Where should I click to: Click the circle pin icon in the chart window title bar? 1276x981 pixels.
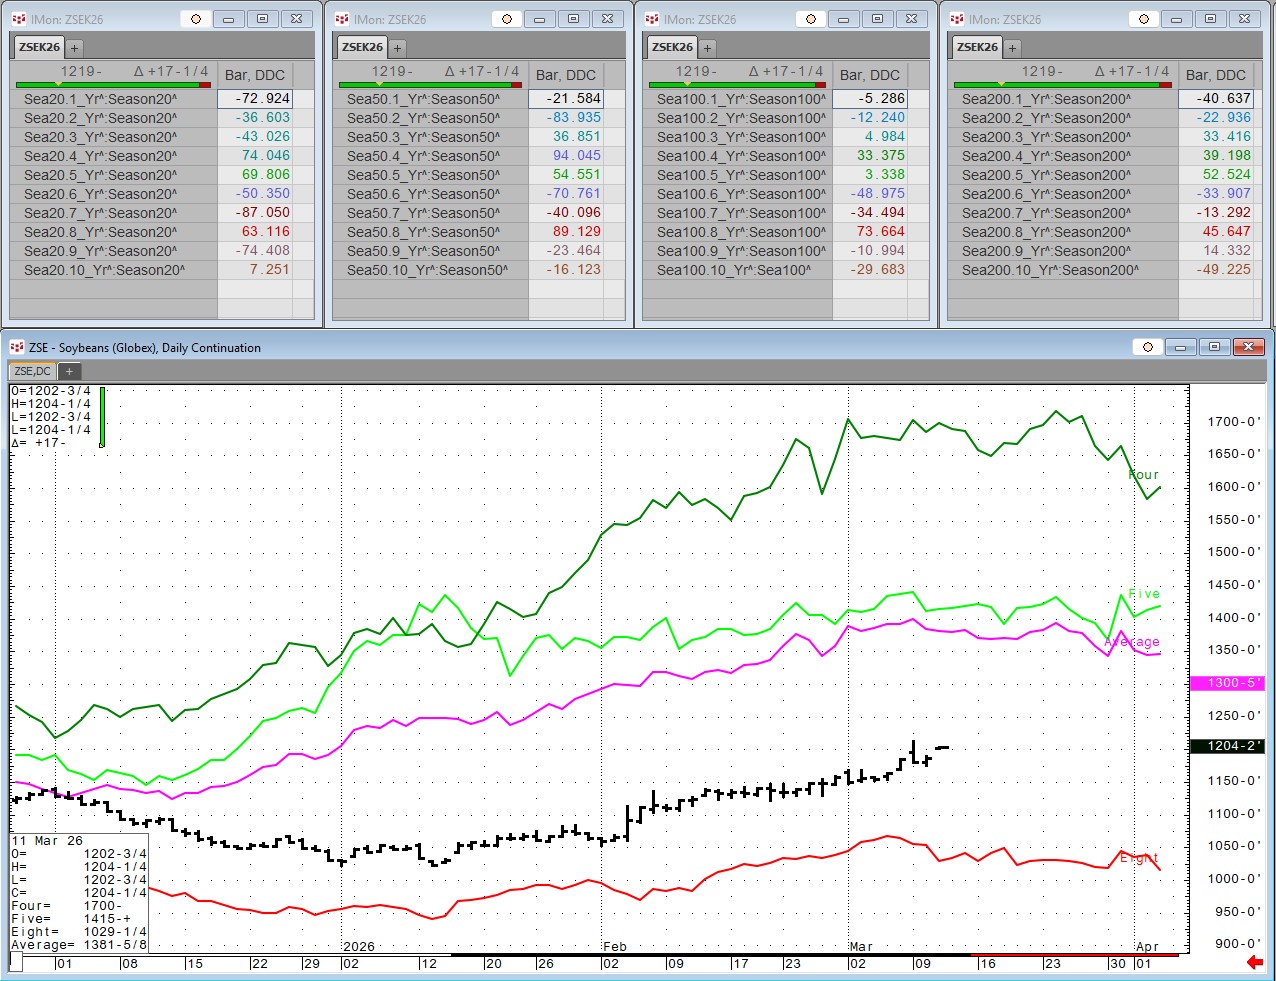click(1148, 347)
